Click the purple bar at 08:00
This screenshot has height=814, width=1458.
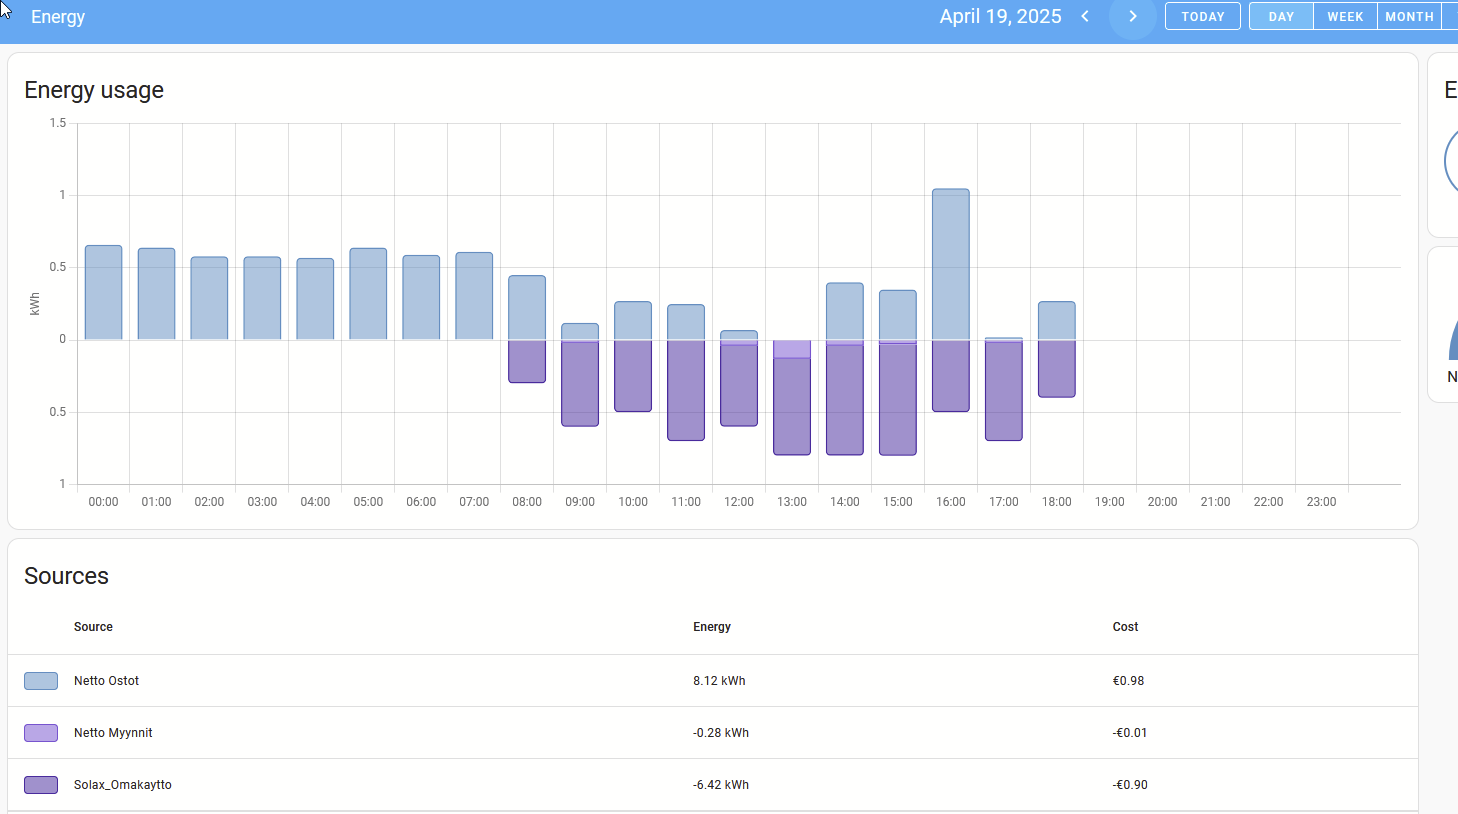click(x=527, y=361)
